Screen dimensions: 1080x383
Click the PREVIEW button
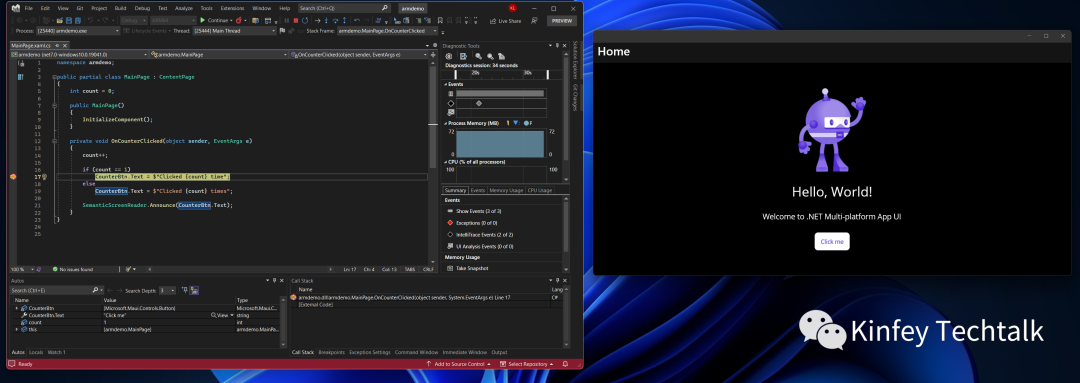(x=562, y=21)
